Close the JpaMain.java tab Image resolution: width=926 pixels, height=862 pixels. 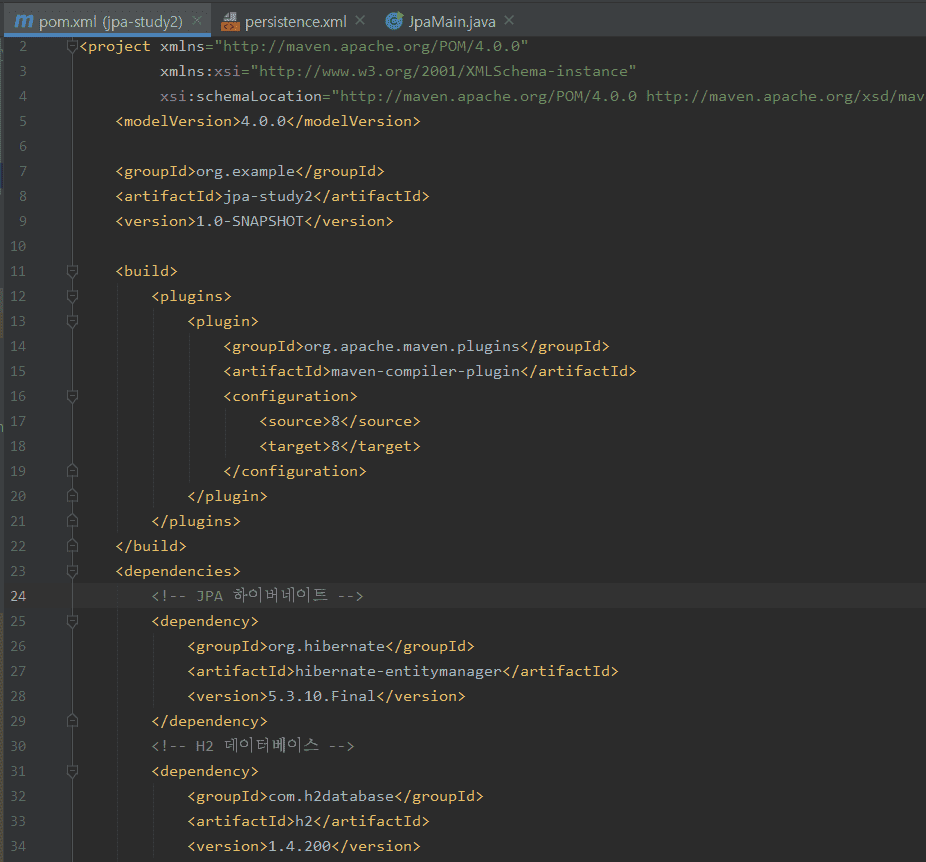point(509,21)
